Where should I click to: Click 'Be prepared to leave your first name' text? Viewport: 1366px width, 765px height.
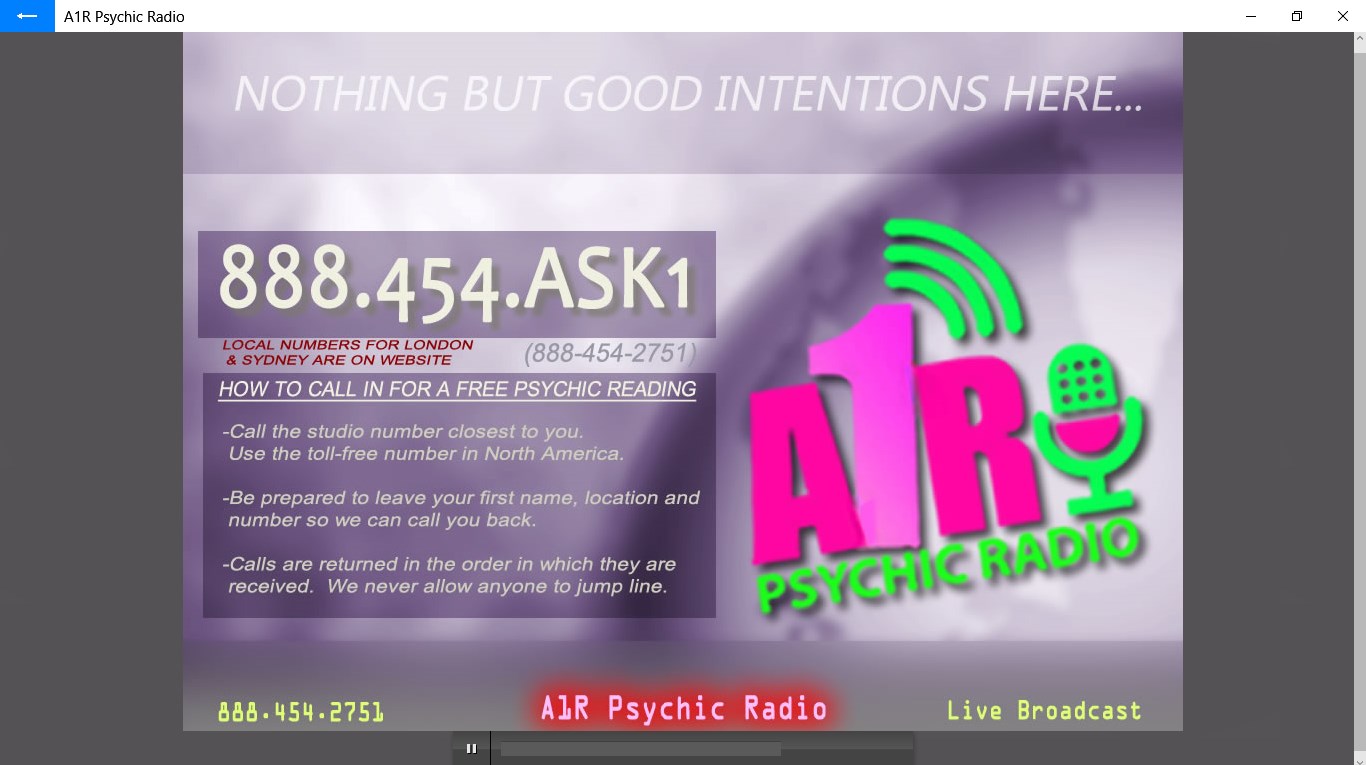coord(461,509)
